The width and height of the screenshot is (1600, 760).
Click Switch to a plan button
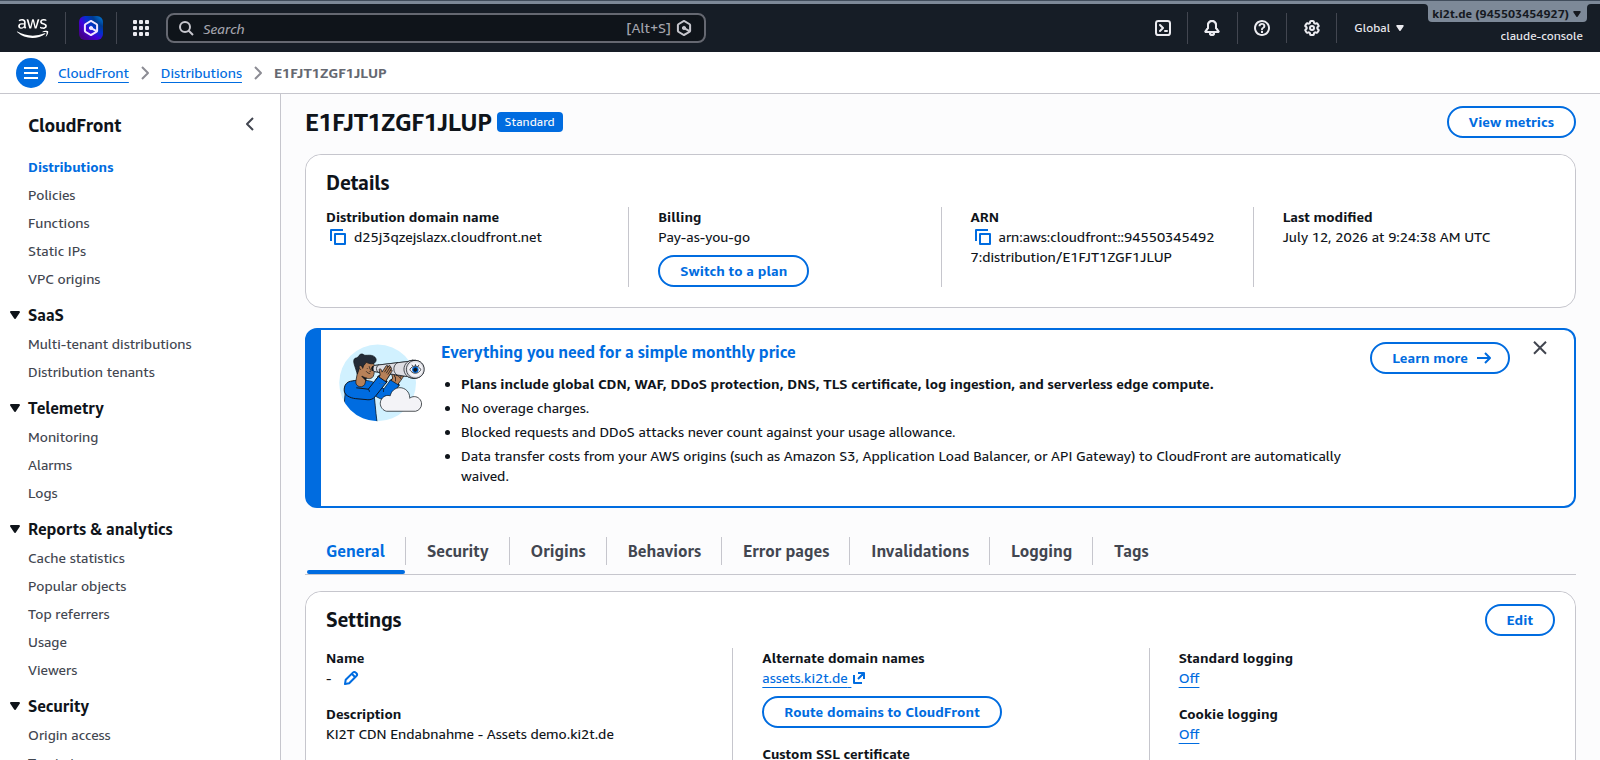(x=733, y=271)
